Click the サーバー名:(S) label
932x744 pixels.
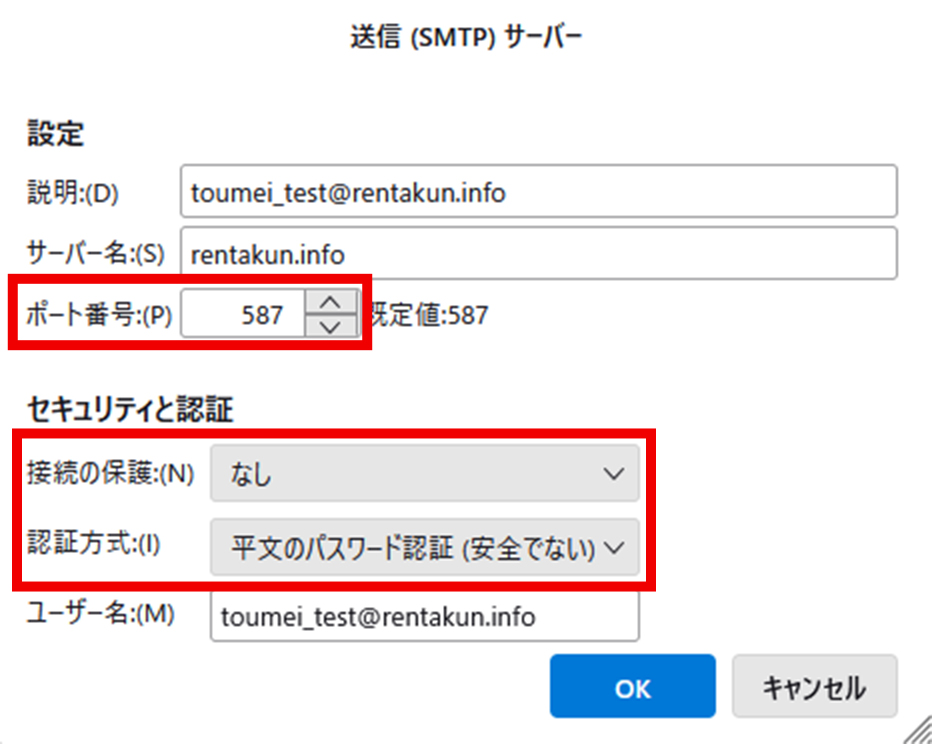(x=95, y=254)
